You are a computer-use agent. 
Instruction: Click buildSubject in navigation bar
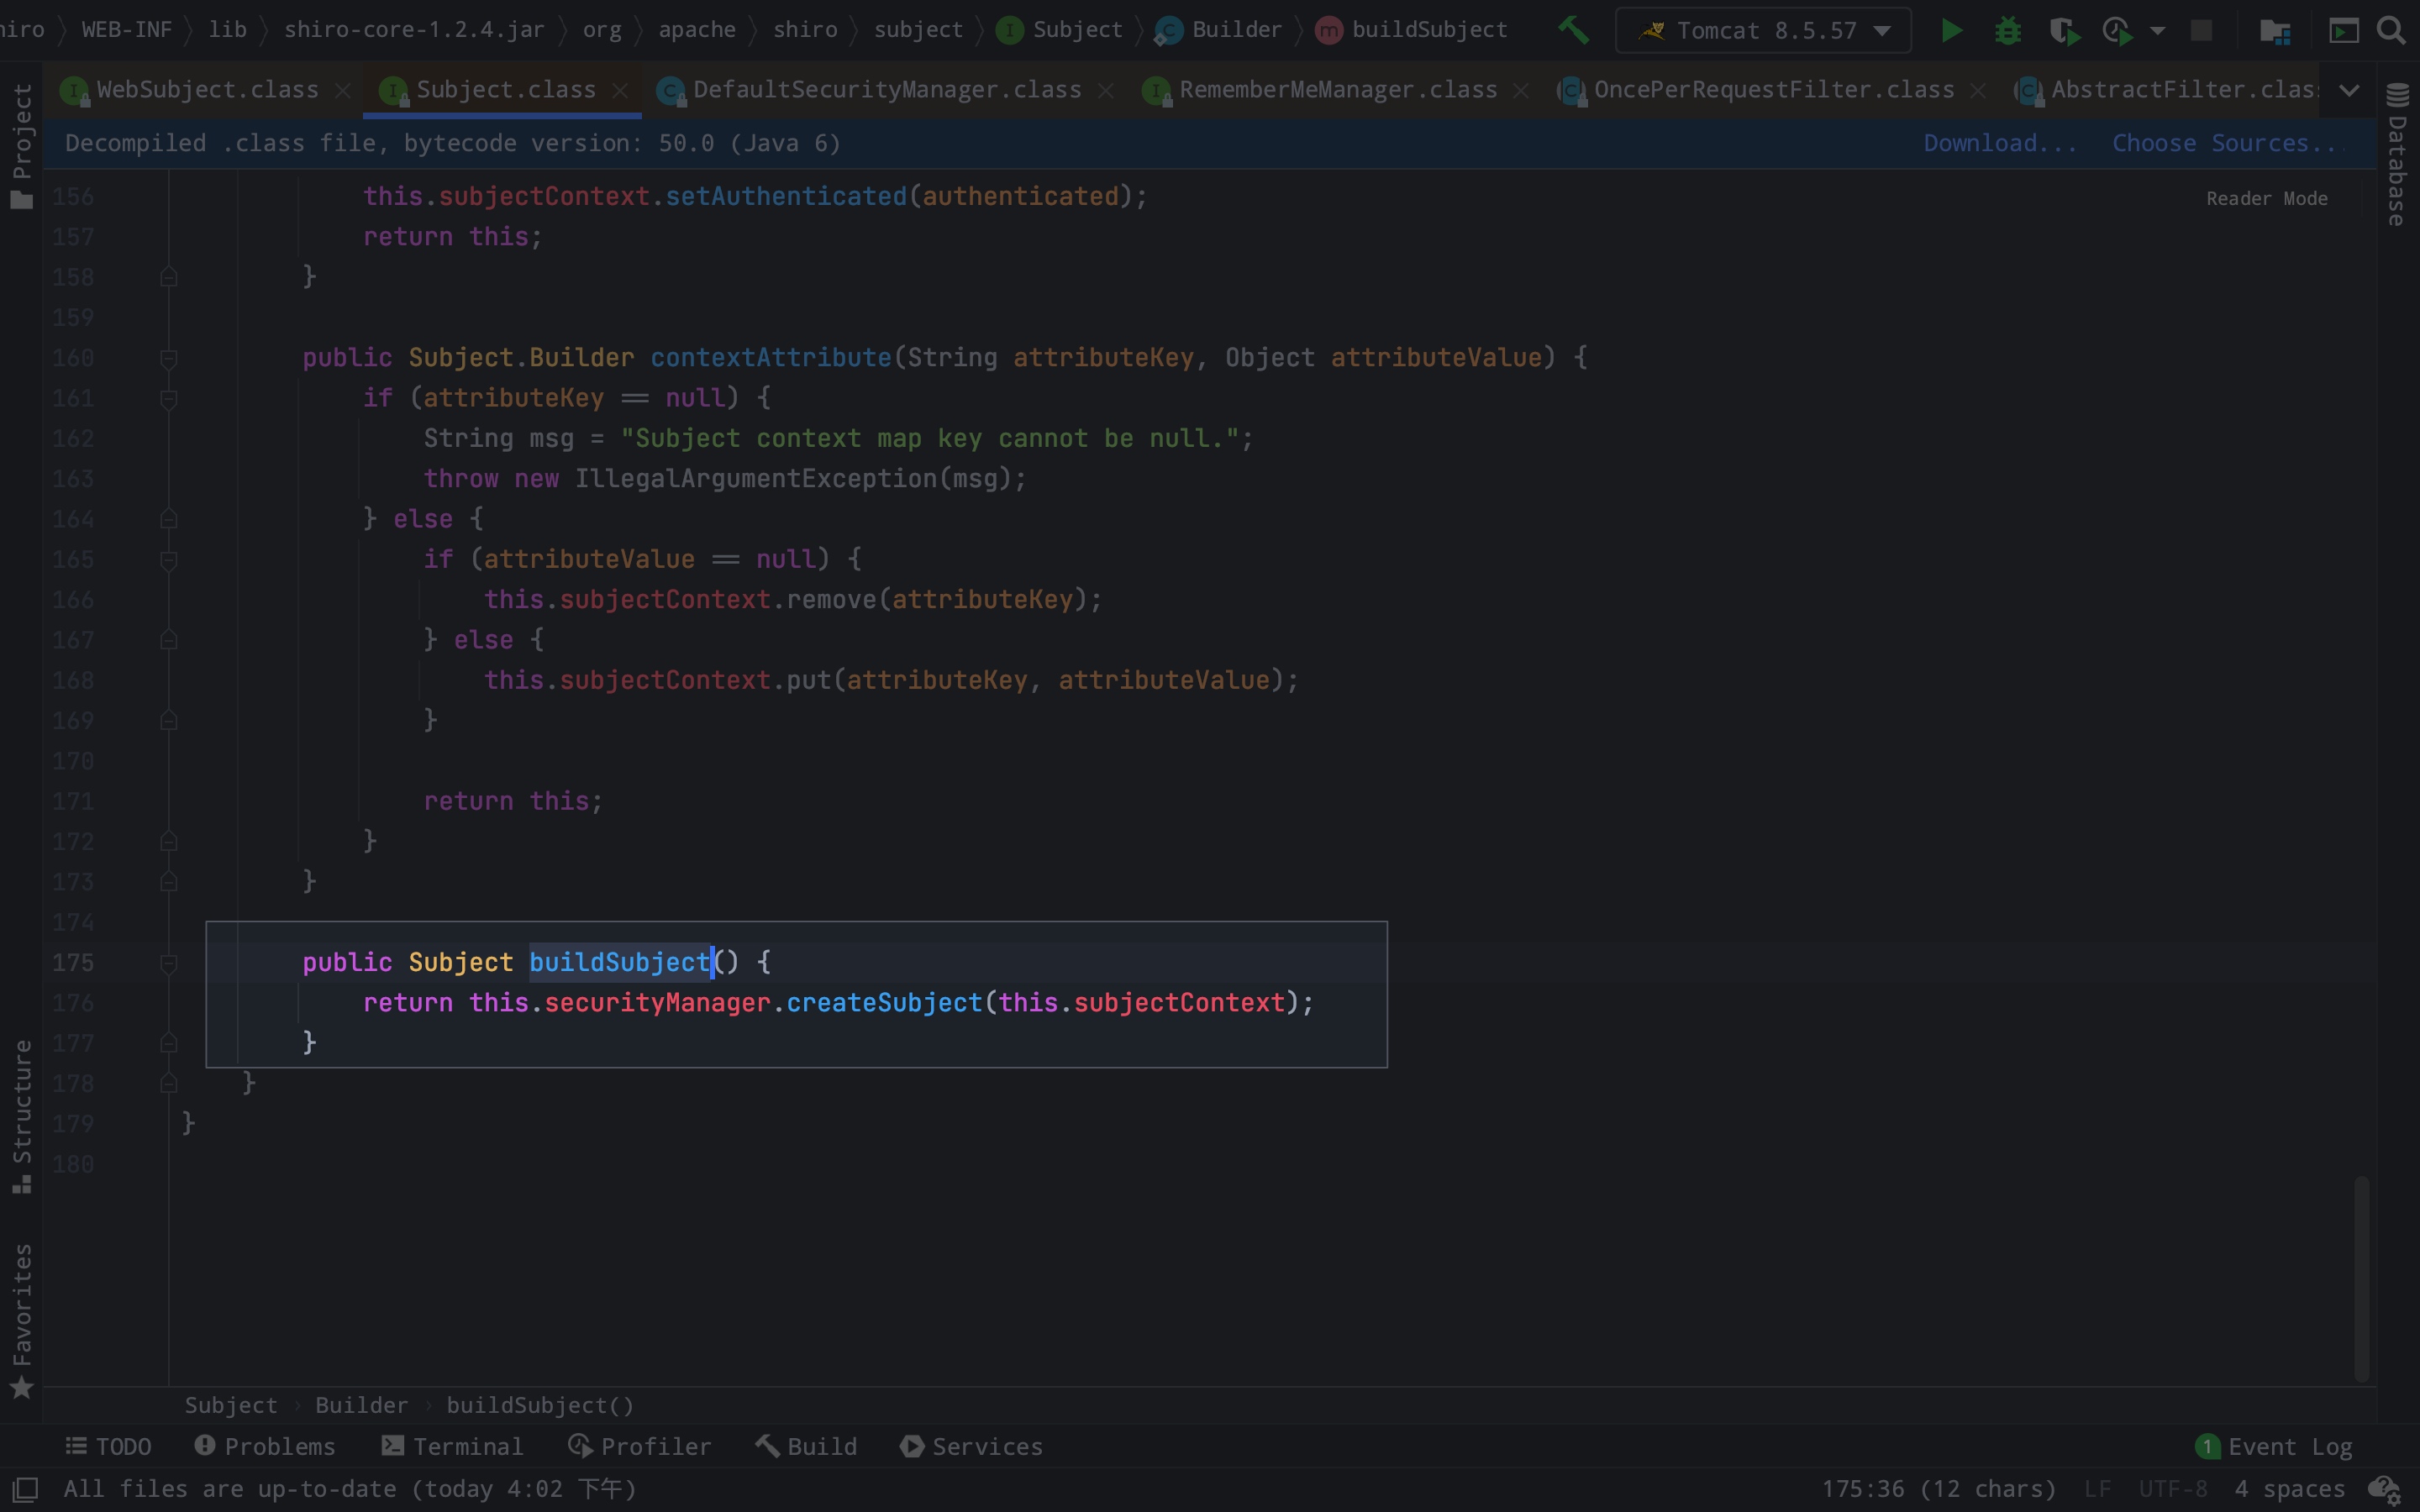click(x=1411, y=30)
